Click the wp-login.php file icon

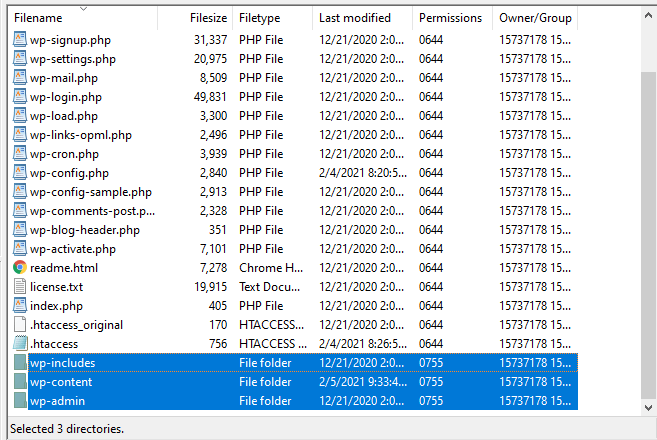click(x=20, y=97)
